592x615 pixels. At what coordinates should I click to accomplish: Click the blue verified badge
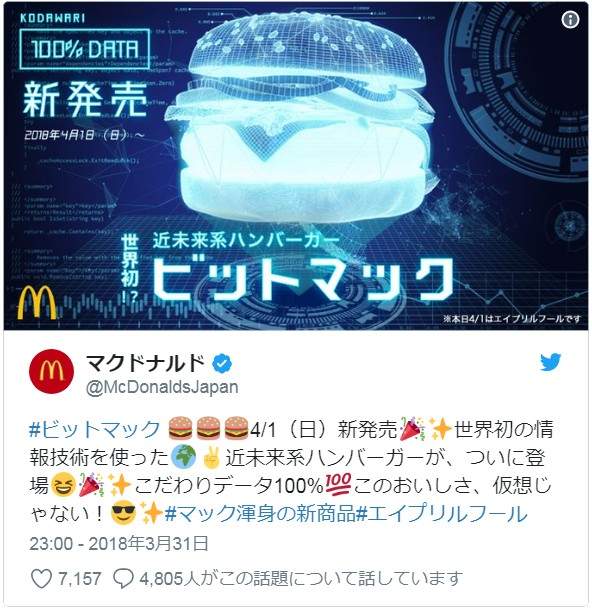click(222, 364)
